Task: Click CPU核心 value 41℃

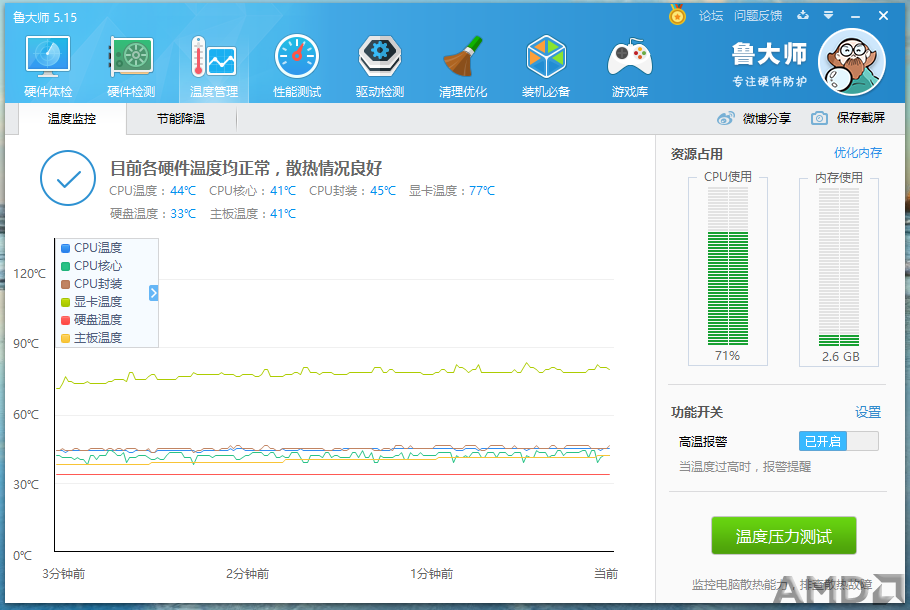Action: 283,191
